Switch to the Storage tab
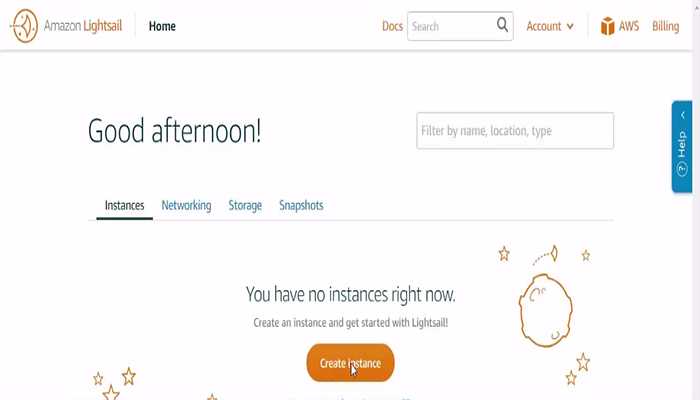Screen dimensions: 700x400 (245, 205)
